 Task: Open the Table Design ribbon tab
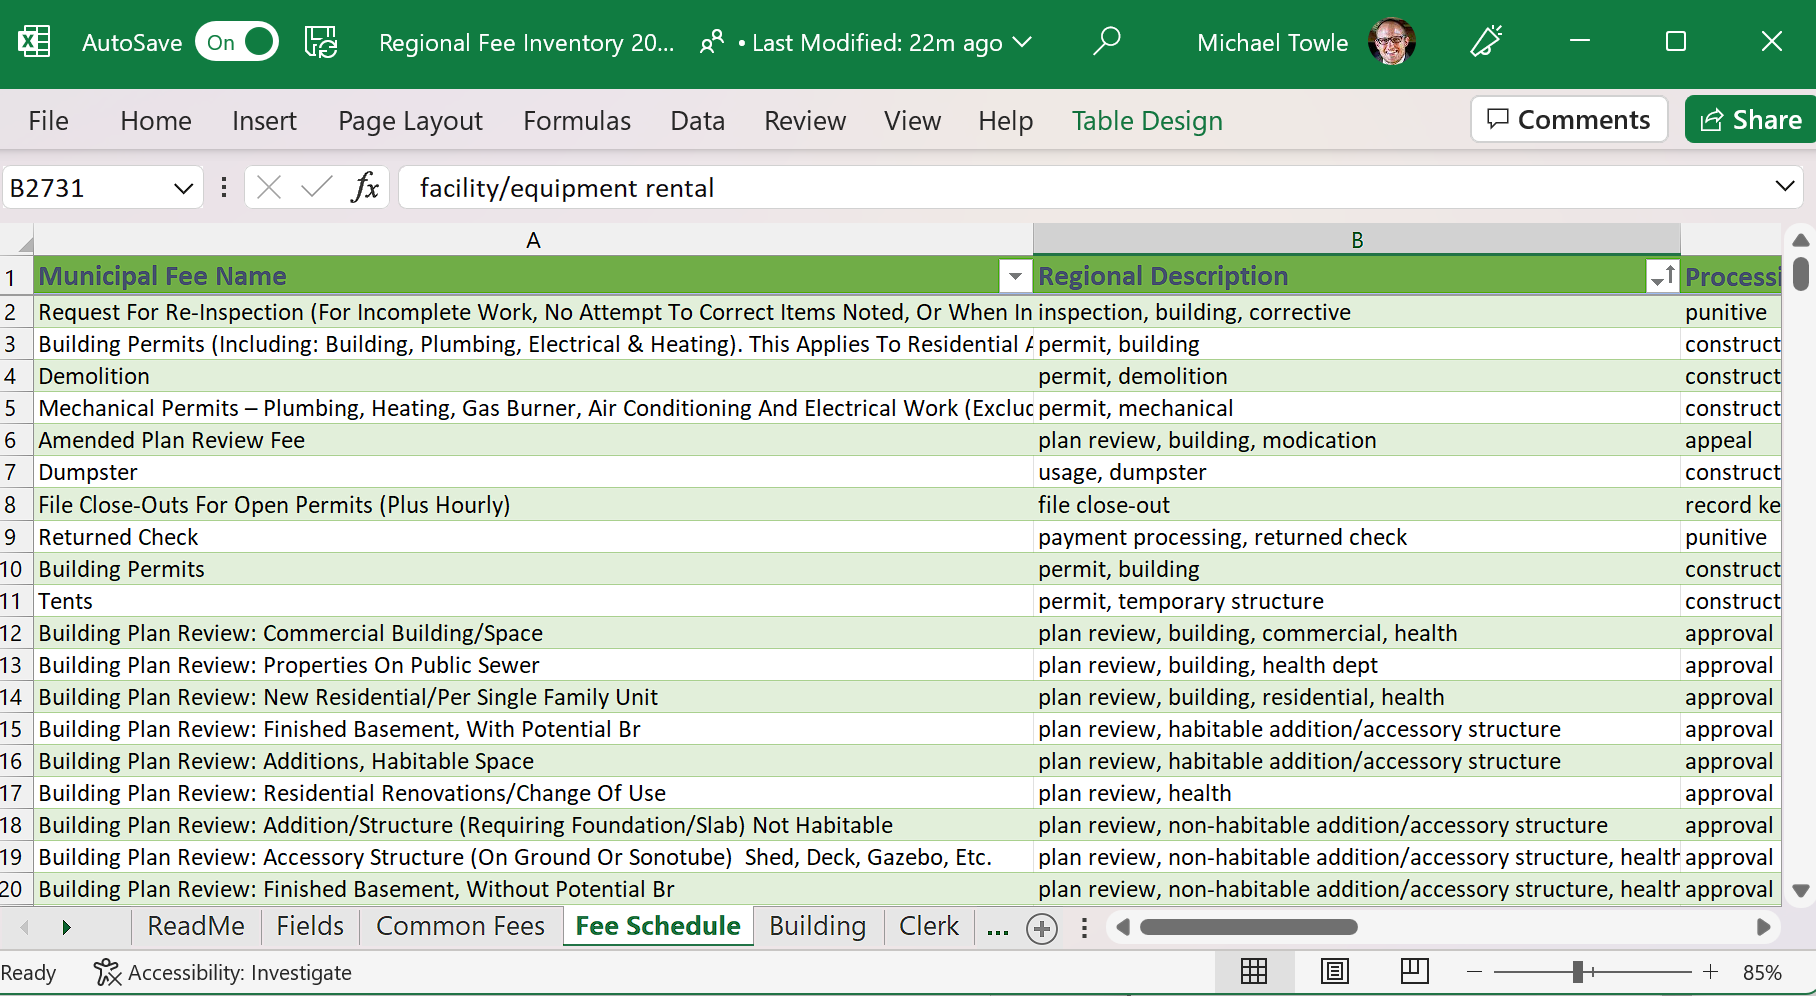coord(1147,121)
